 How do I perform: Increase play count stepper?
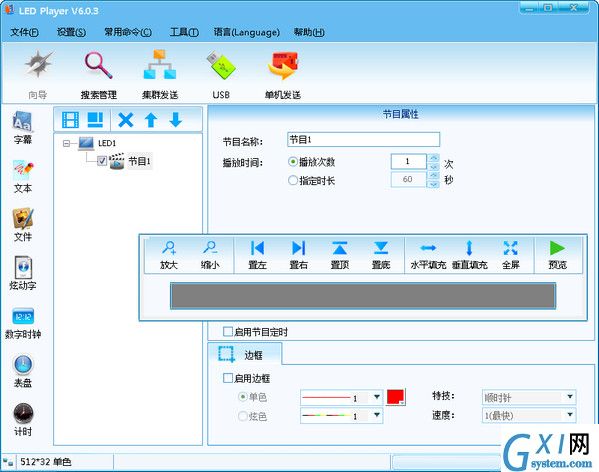(434, 158)
